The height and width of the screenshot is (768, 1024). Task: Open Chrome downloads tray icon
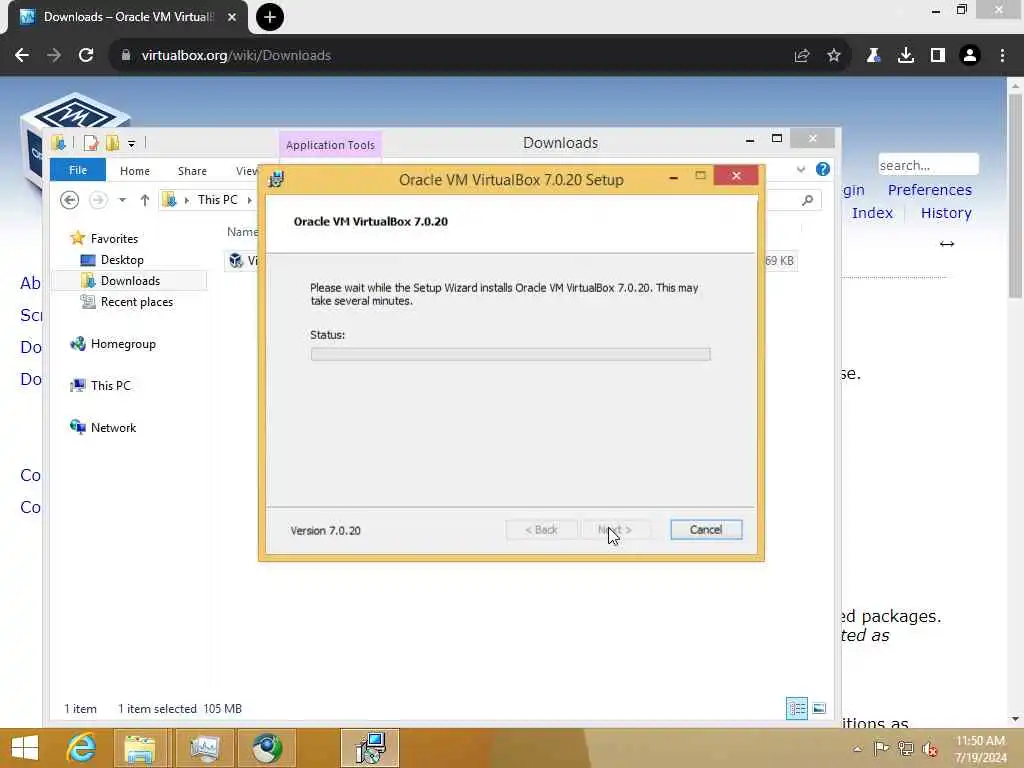tap(906, 56)
